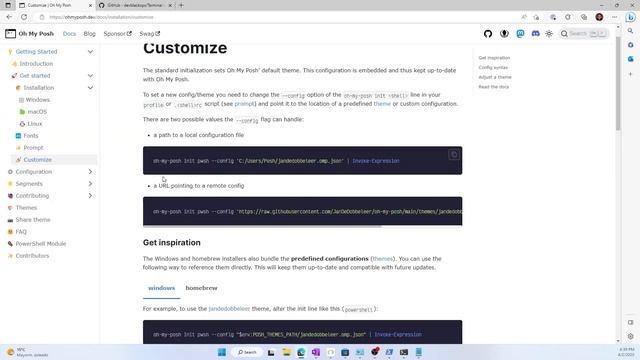Screen dimensions: 640x360
Task: Open the Mastodon icon link in navbar
Action: pos(520,34)
